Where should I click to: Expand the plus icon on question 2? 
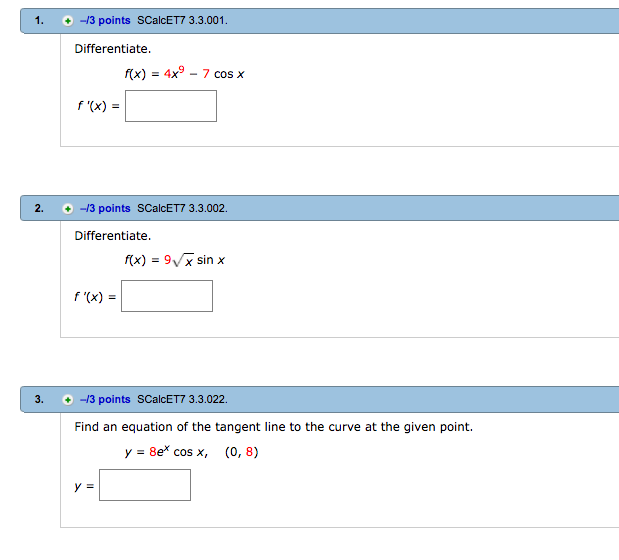coord(67,209)
